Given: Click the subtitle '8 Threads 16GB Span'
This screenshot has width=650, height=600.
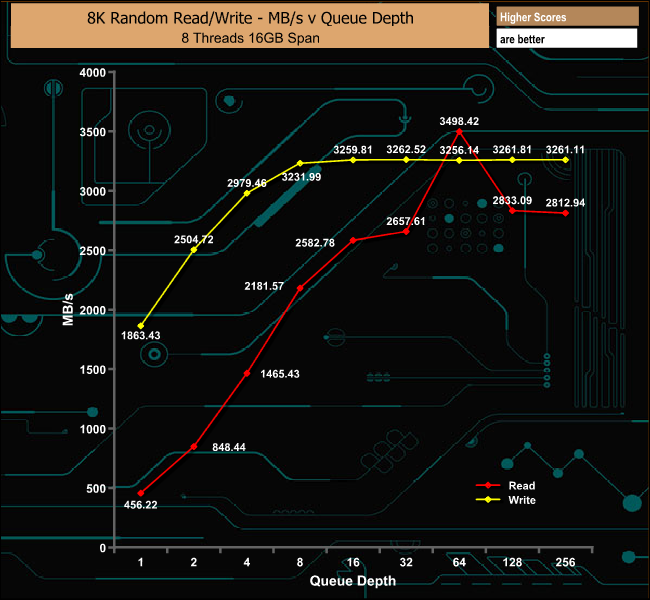Looking at the screenshot, I should (x=250, y=38).
